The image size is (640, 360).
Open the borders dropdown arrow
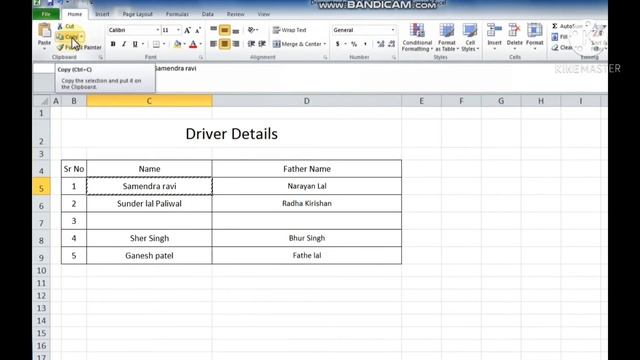(164, 44)
